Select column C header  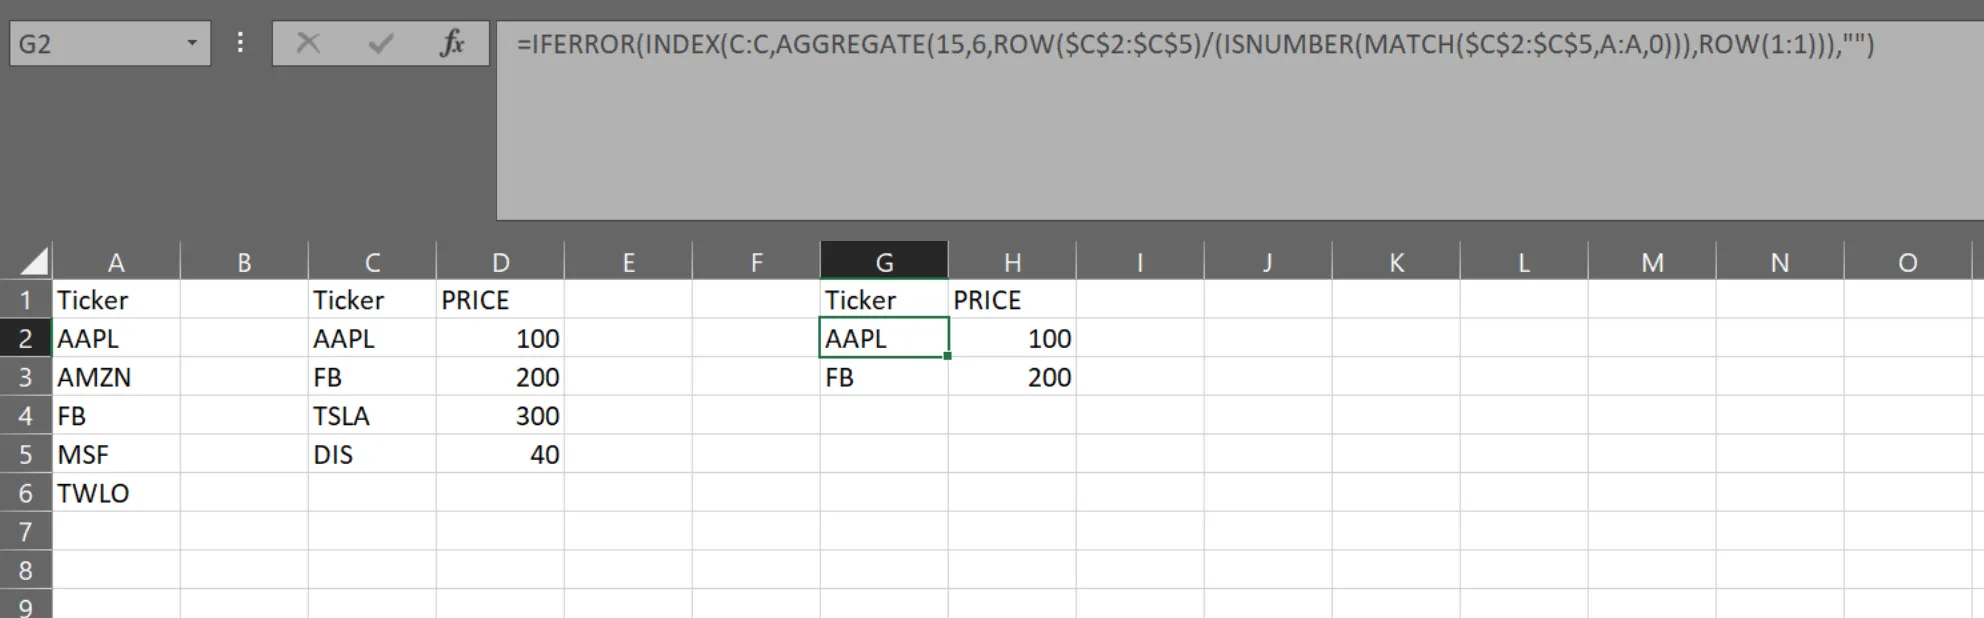click(x=372, y=262)
